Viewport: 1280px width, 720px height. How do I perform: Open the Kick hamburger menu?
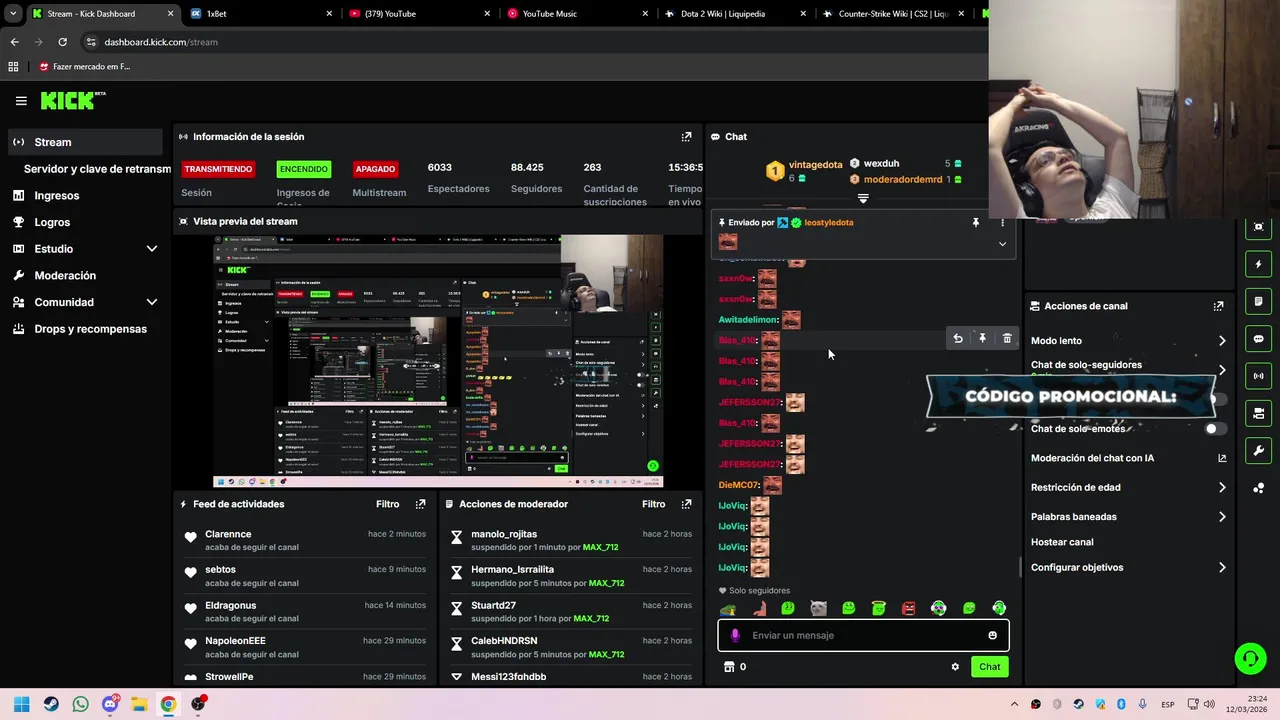[x=21, y=101]
